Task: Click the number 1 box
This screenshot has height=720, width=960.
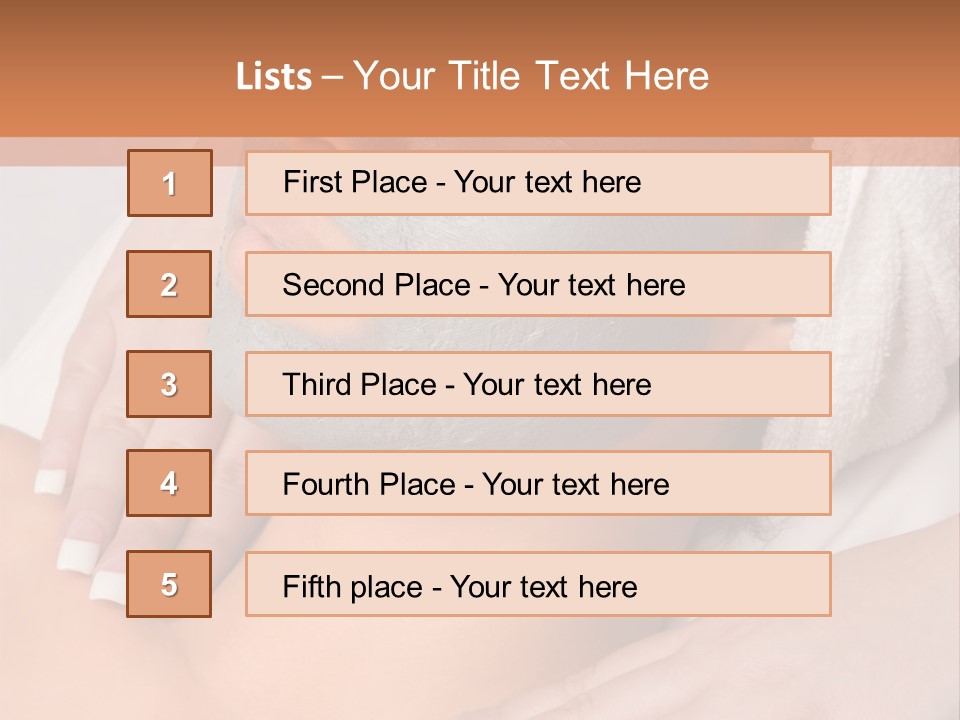Action: pyautogui.click(x=170, y=183)
